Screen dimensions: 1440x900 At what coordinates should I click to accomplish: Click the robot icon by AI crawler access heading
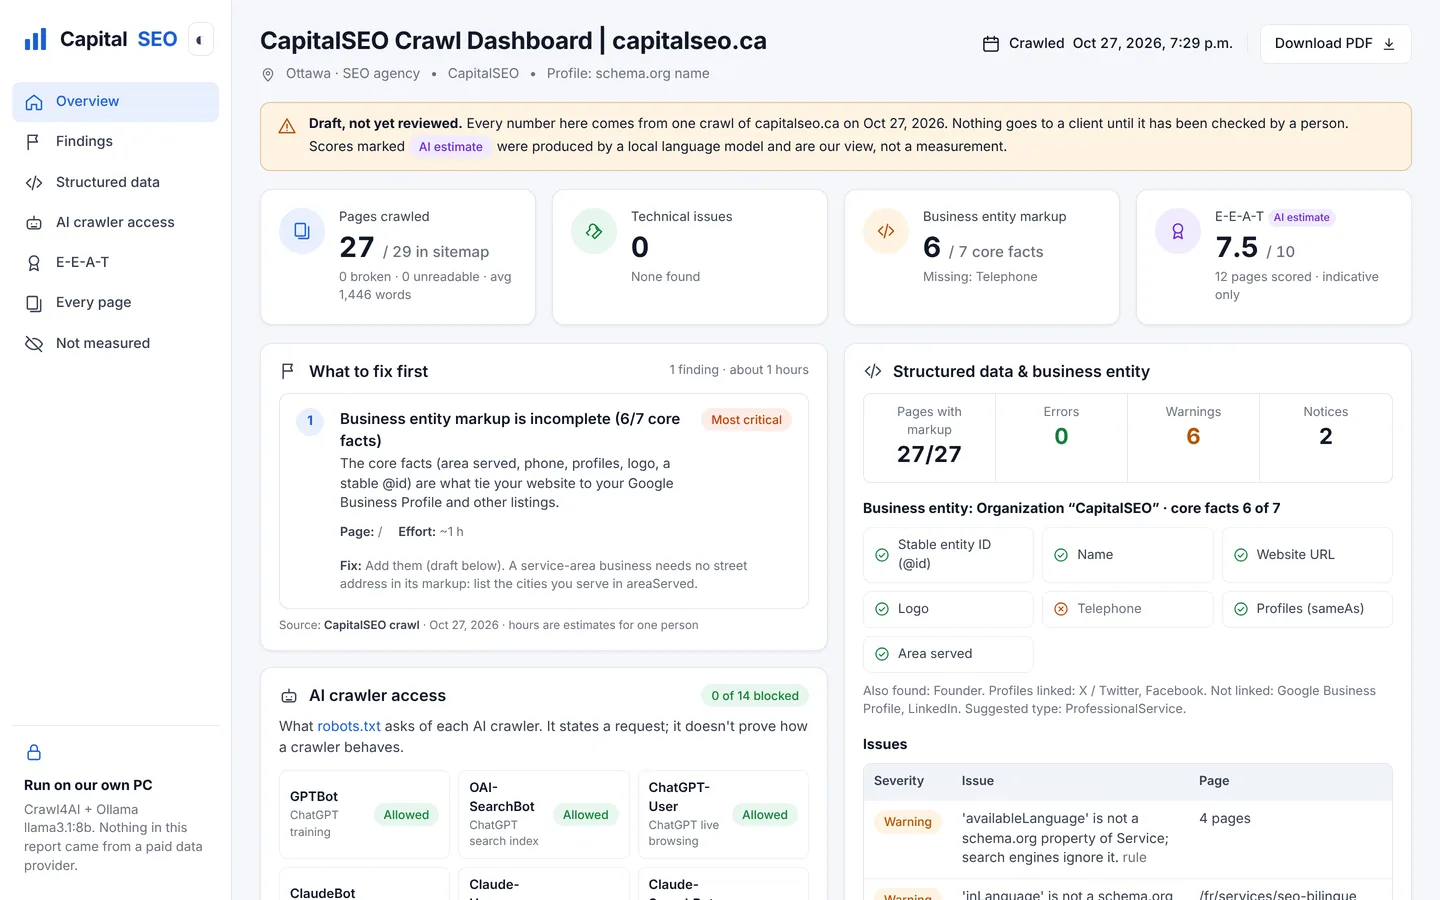coord(289,696)
